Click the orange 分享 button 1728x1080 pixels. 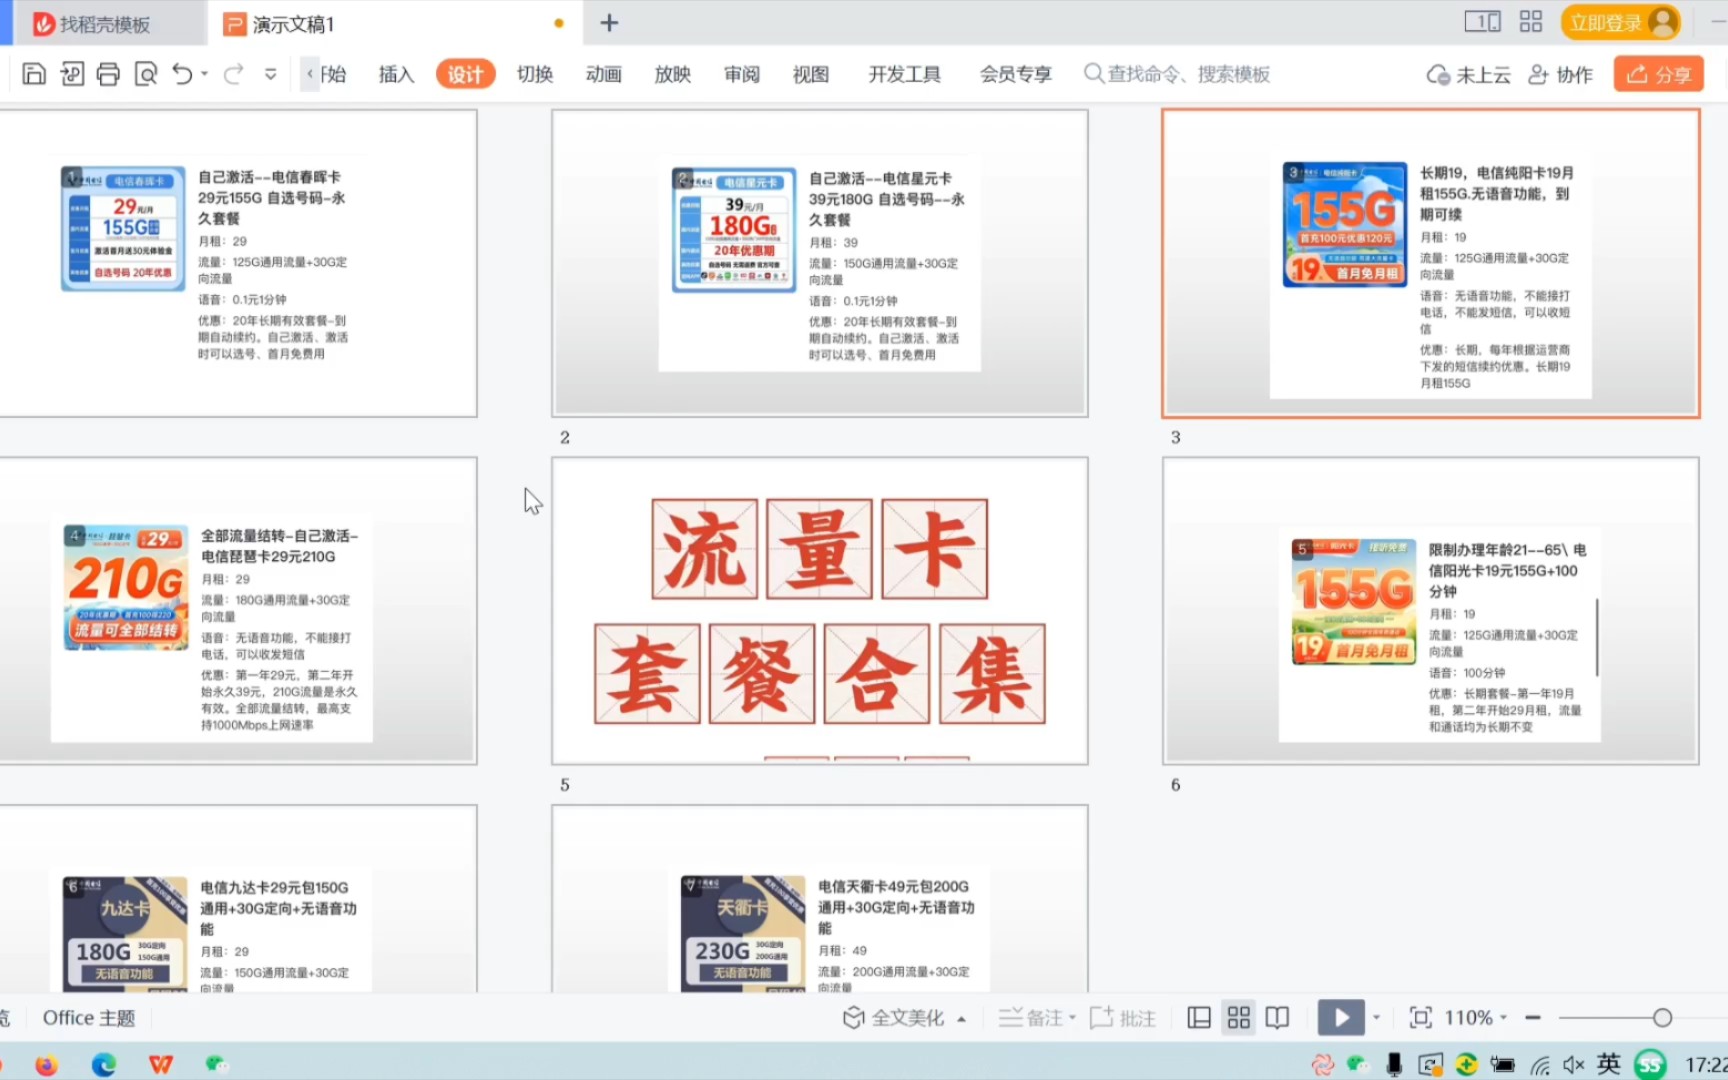1658,74
